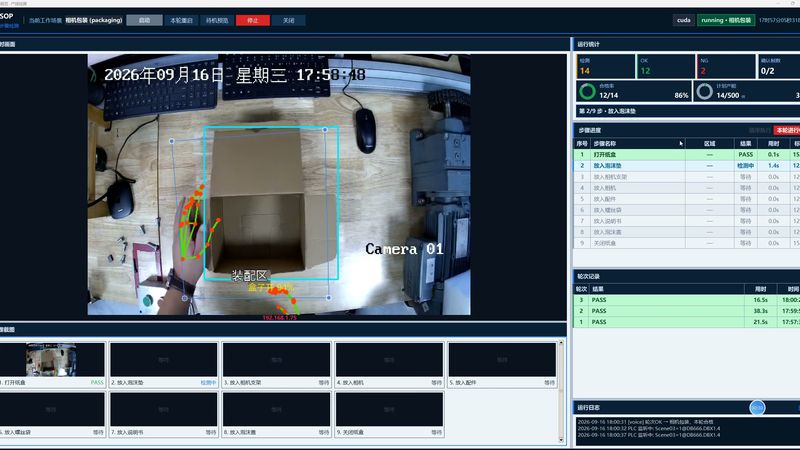
Task: Click the down arrow of the thumbnails scrollbar
Action: pos(561,440)
